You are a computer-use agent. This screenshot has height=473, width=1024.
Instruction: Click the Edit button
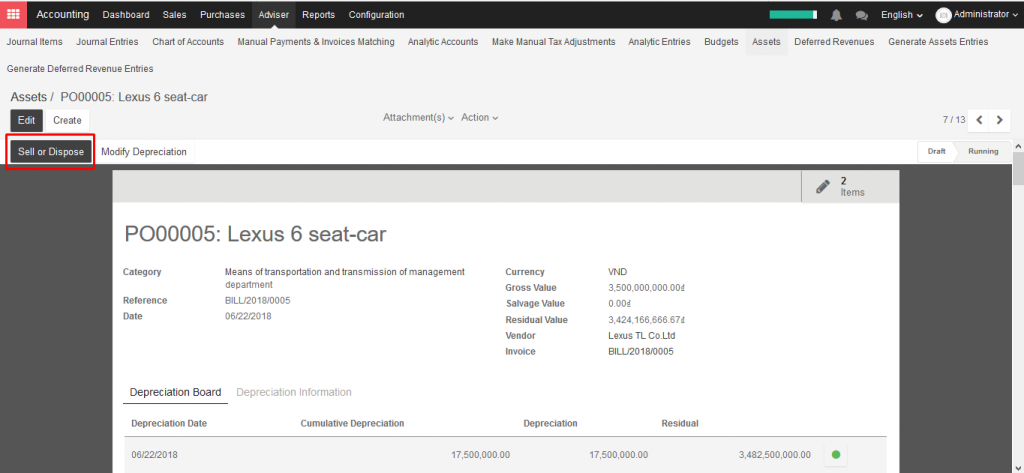(27, 120)
